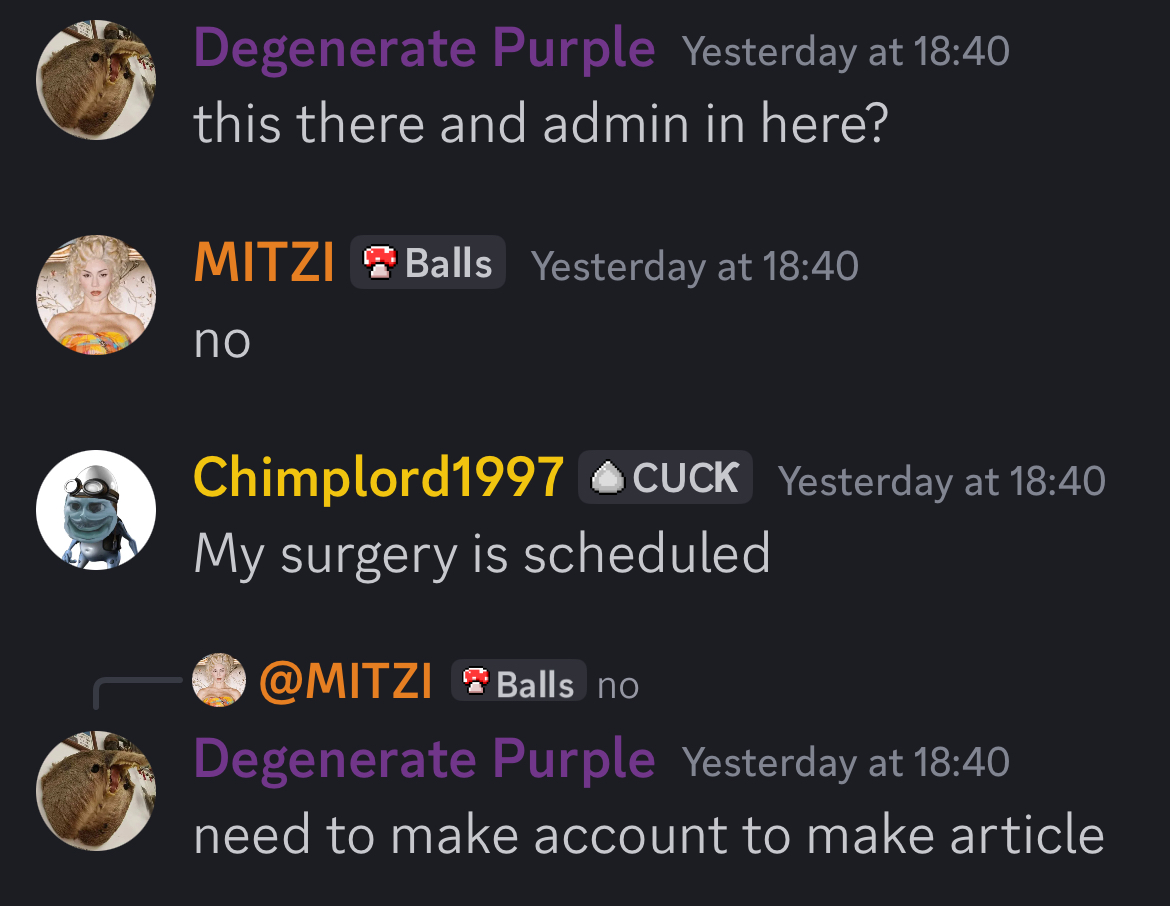The width and height of the screenshot is (1170, 906).
Task: Click the "need to make account to make article" message
Action: (648, 836)
